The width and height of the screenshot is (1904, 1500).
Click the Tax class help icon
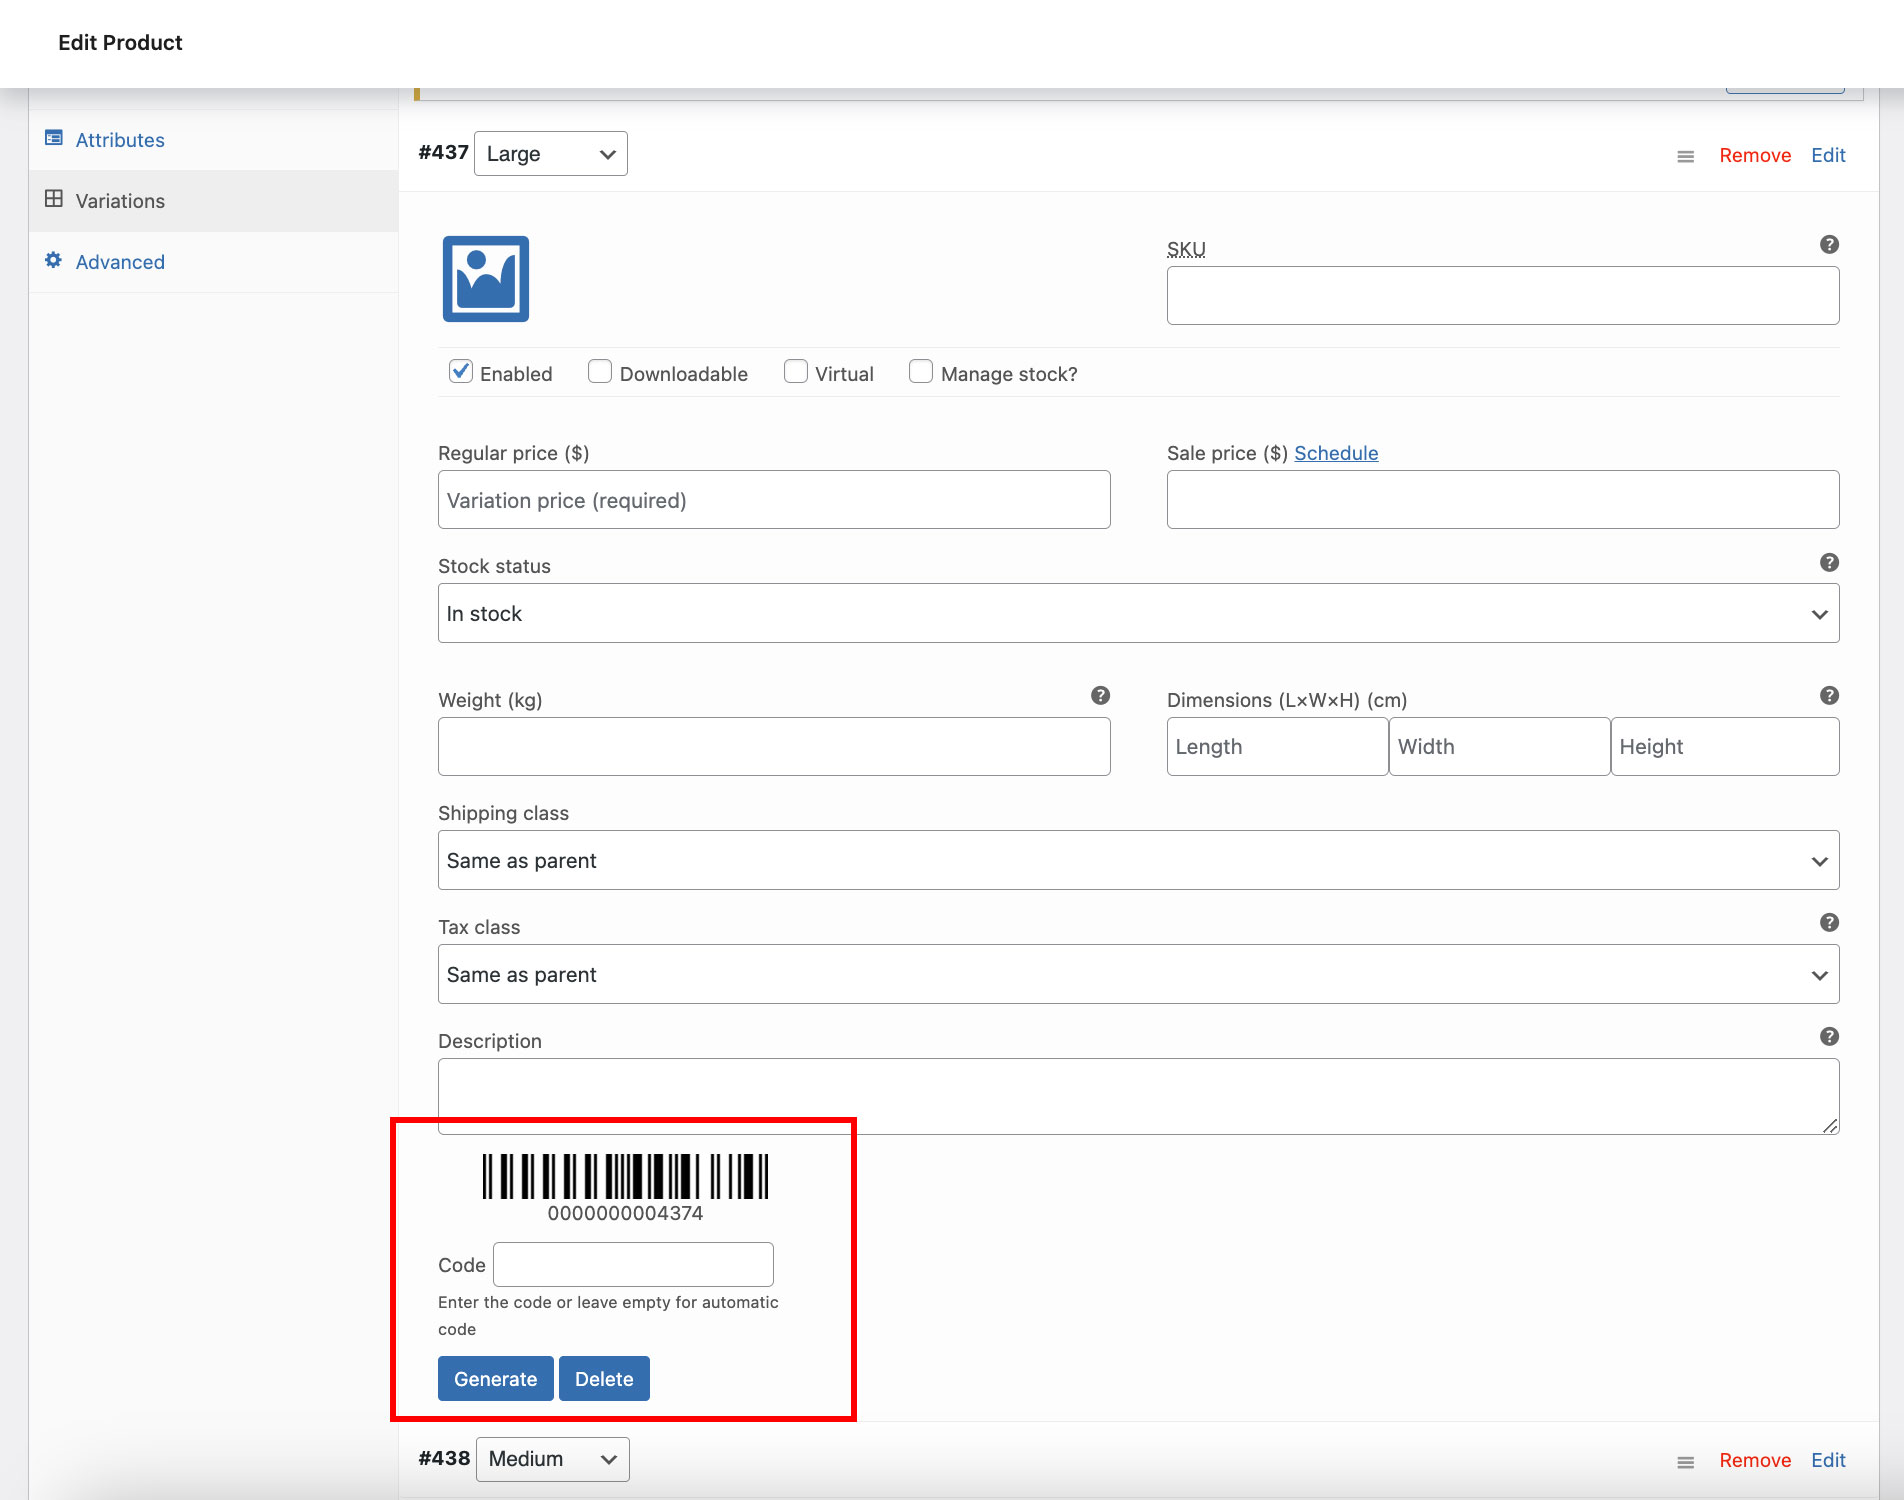[1829, 923]
